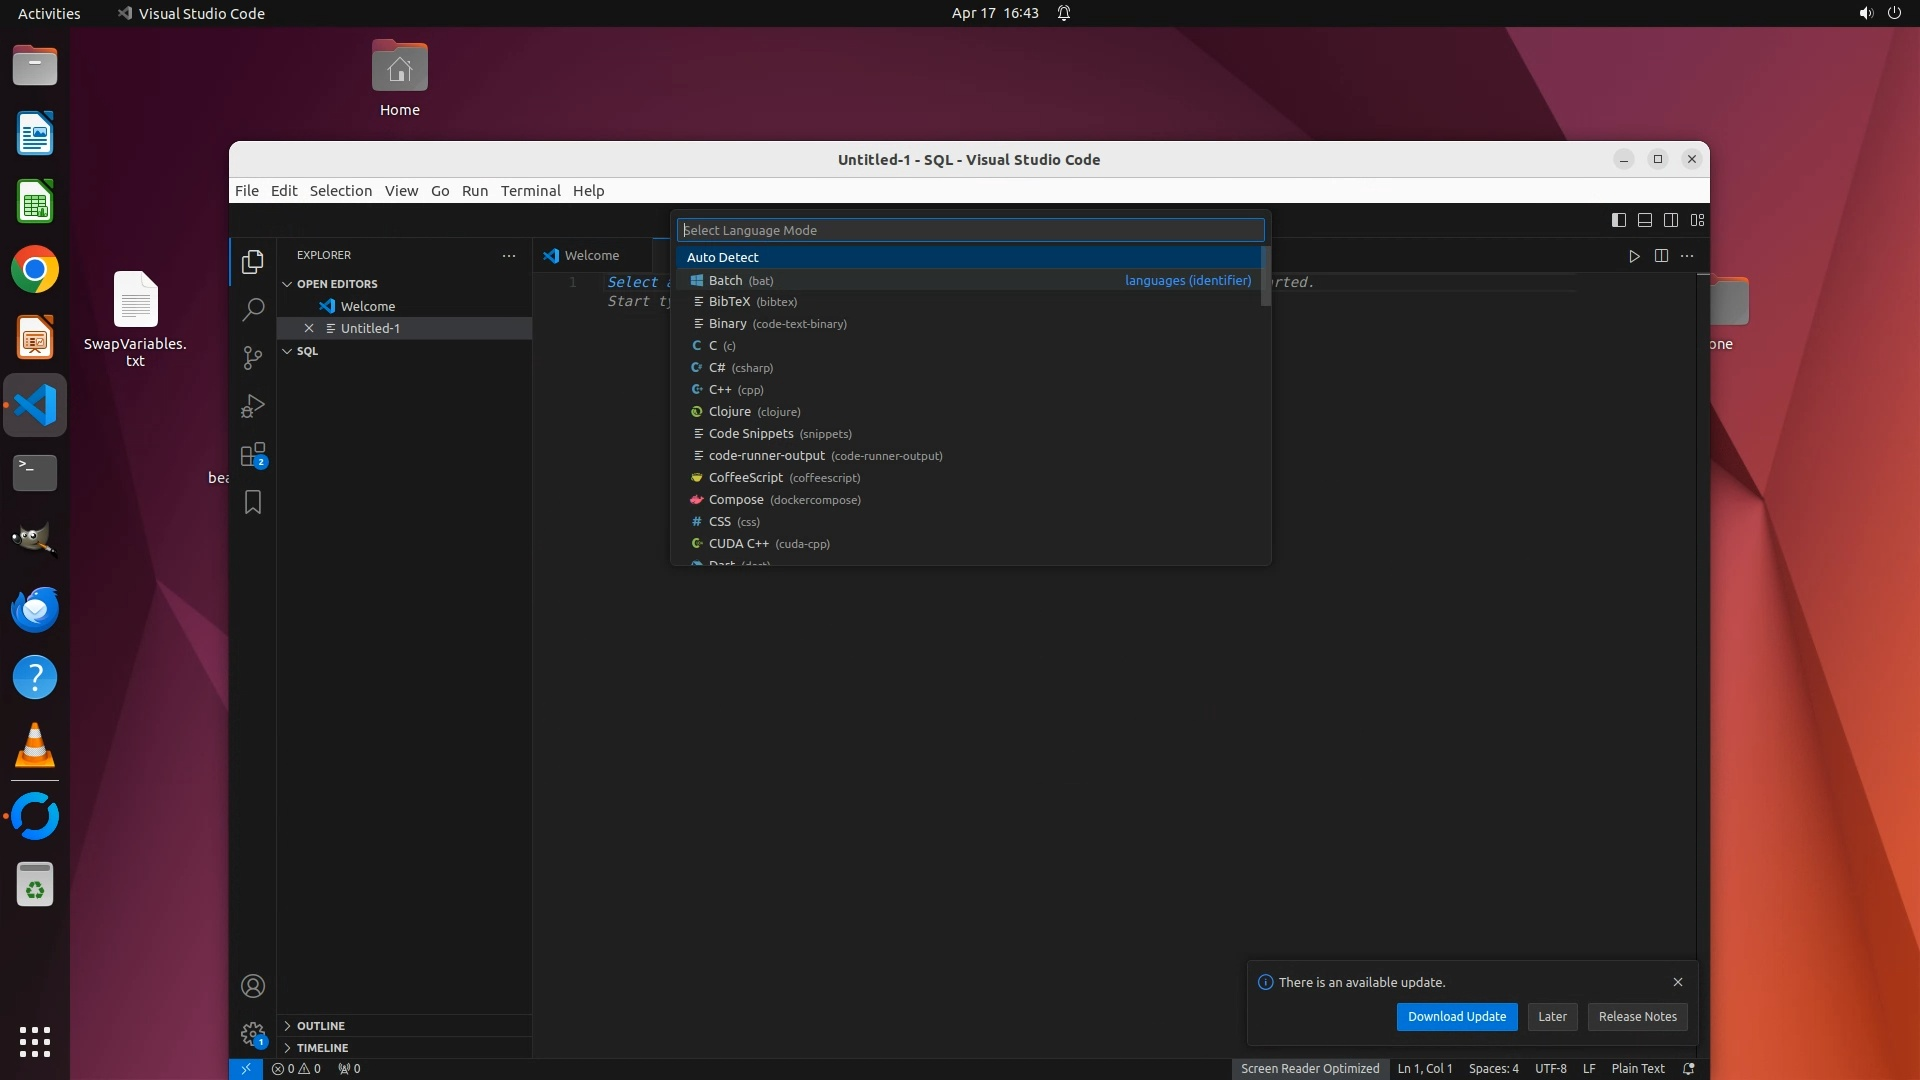
Task: Open the Source Control view
Action: point(253,358)
